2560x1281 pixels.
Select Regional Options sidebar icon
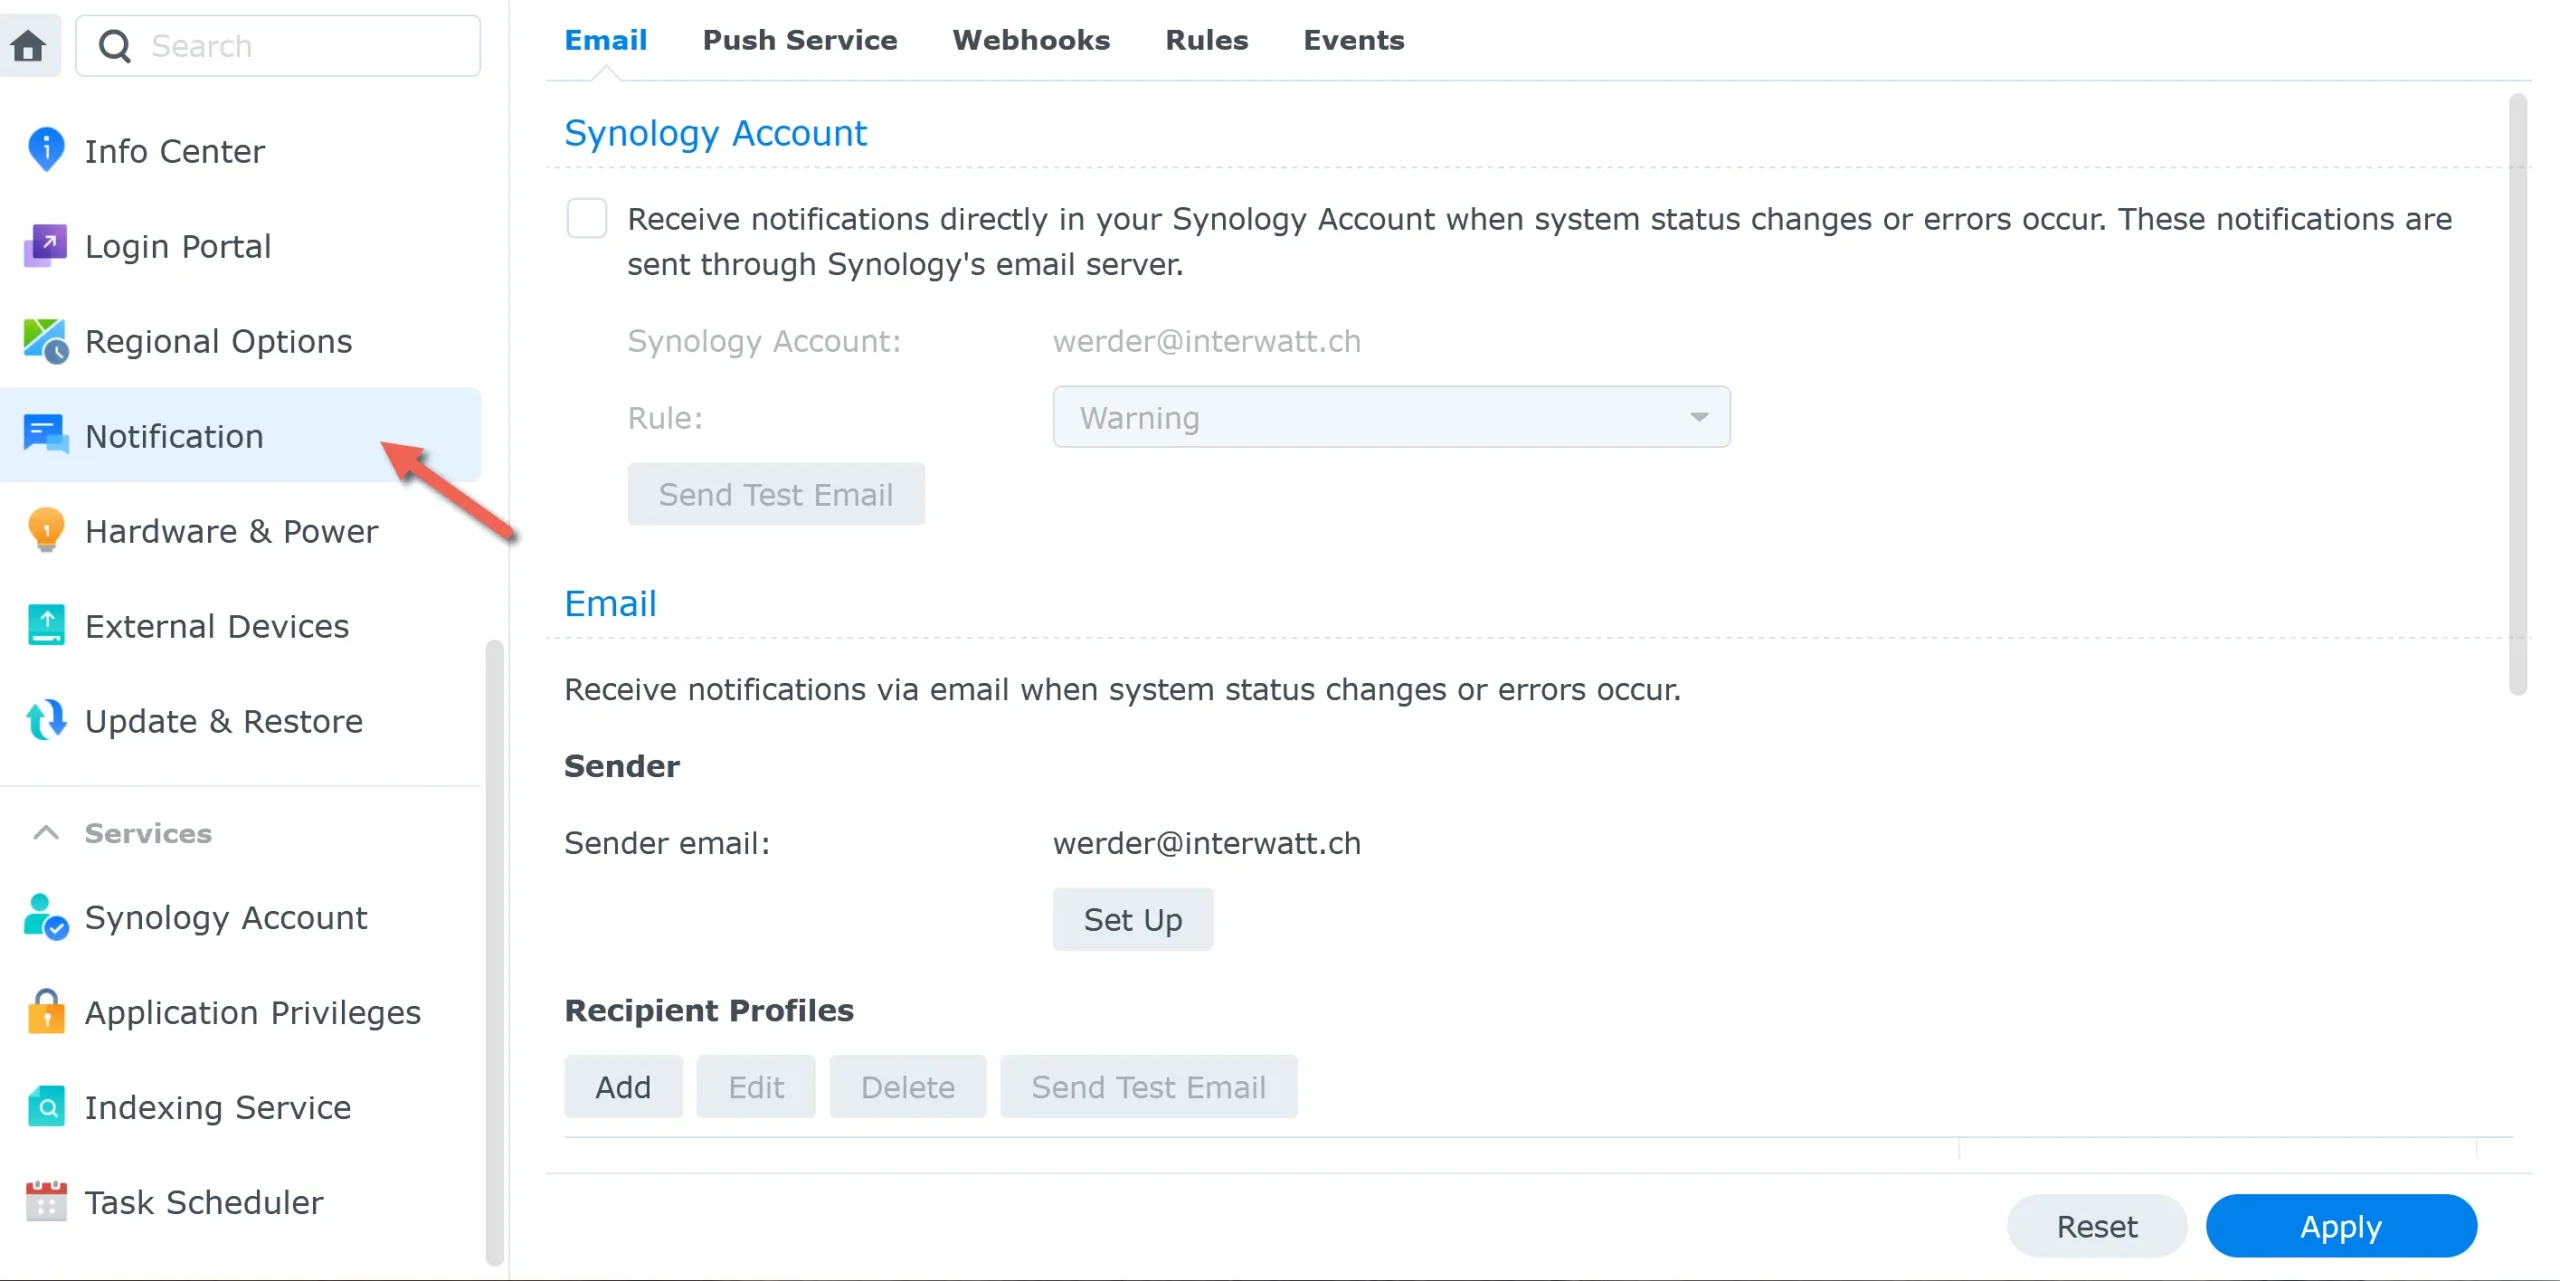[x=46, y=341]
